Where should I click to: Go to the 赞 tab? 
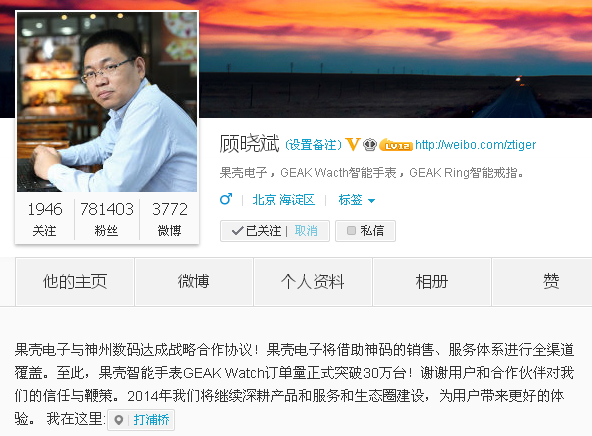coord(550,282)
